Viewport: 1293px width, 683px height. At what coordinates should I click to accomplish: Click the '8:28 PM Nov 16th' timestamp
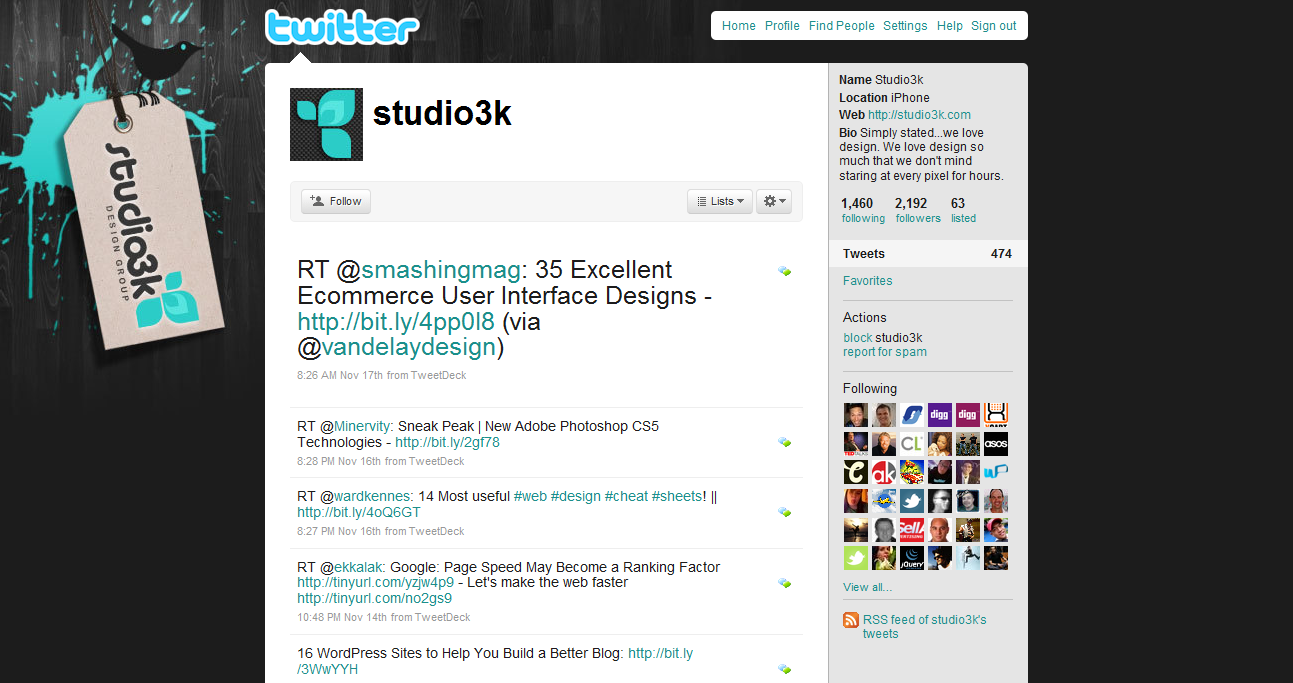pyautogui.click(x=339, y=462)
